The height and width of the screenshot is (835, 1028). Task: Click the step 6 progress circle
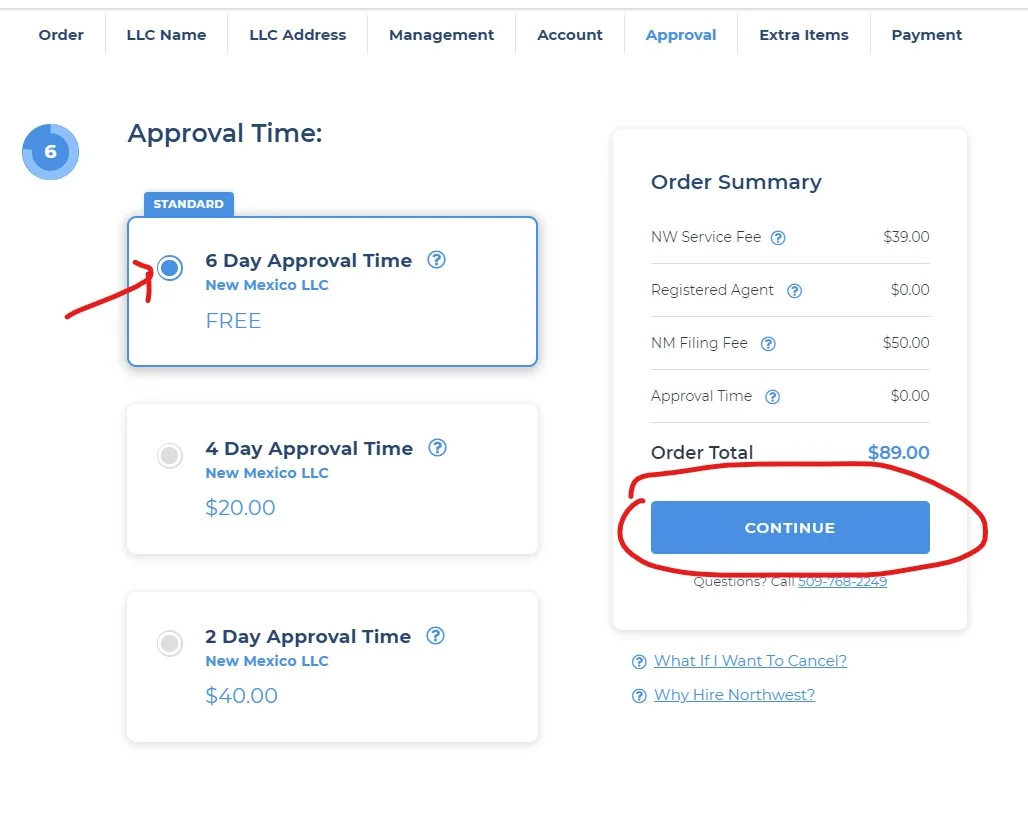tap(50, 152)
